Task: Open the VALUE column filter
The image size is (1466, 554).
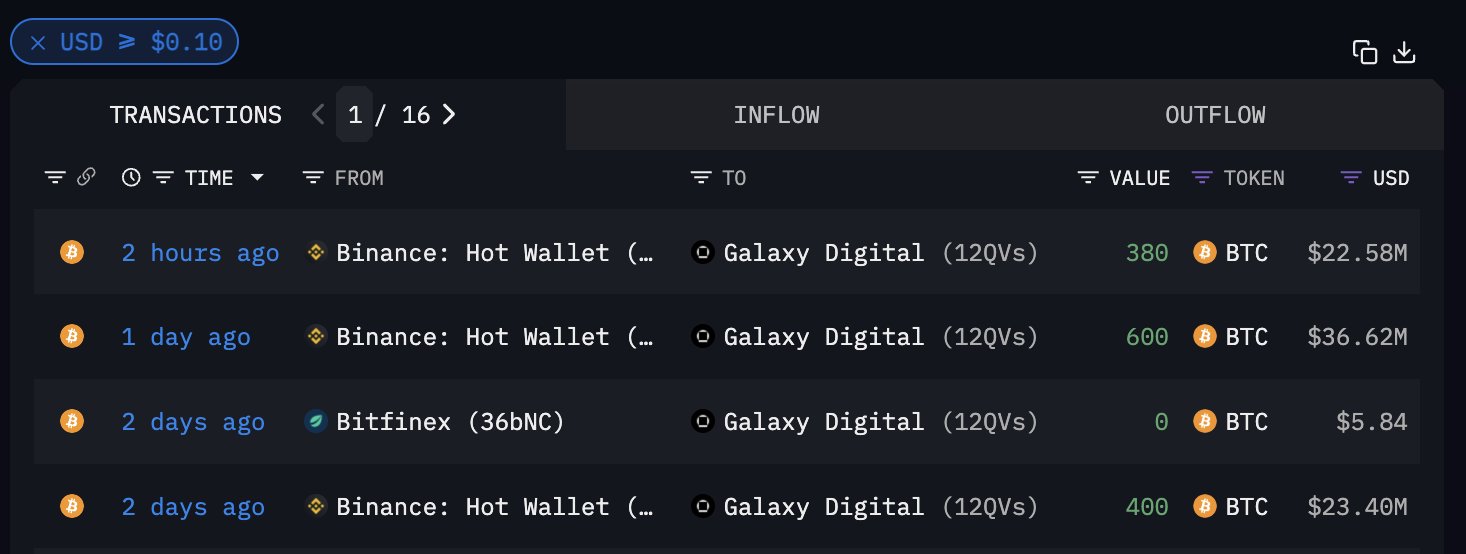Action: [1088, 178]
